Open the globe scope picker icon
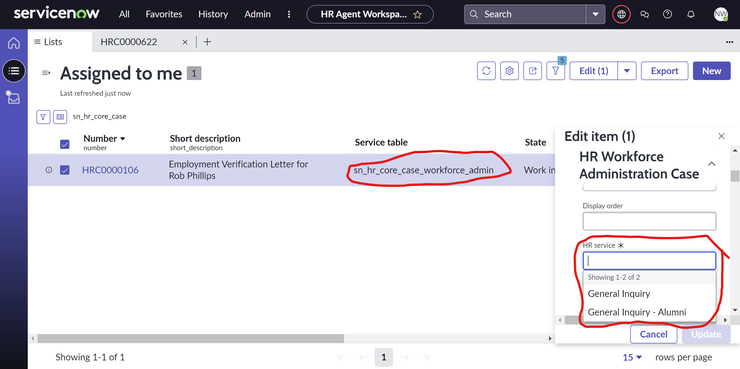 point(622,14)
